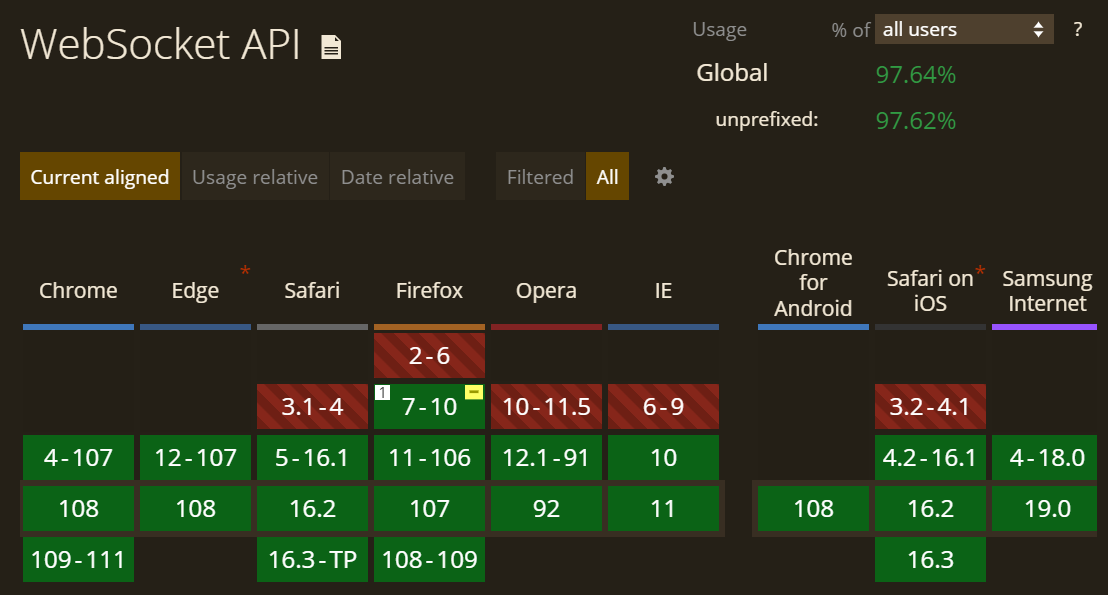Click the Edge column header
1108x595 pixels.
[x=196, y=290]
